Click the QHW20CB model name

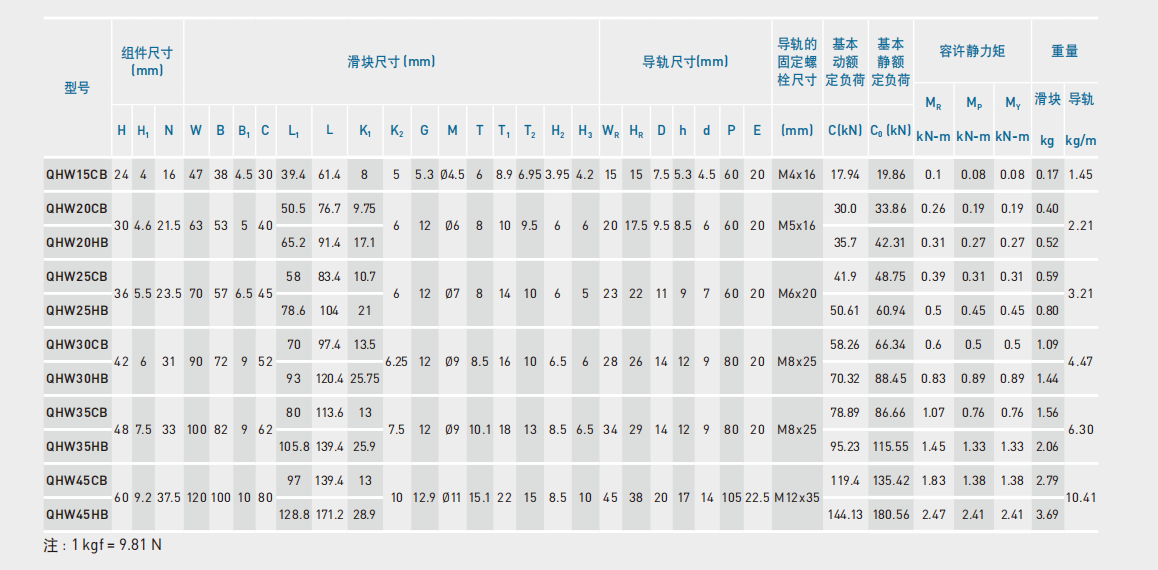coord(77,208)
